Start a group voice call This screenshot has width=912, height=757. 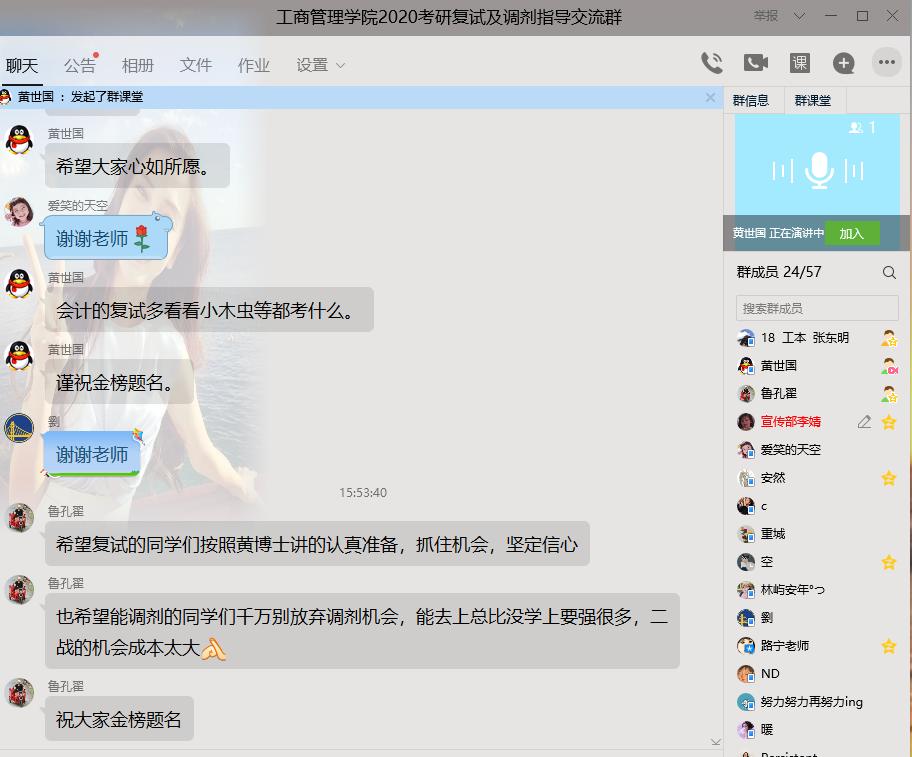click(711, 63)
